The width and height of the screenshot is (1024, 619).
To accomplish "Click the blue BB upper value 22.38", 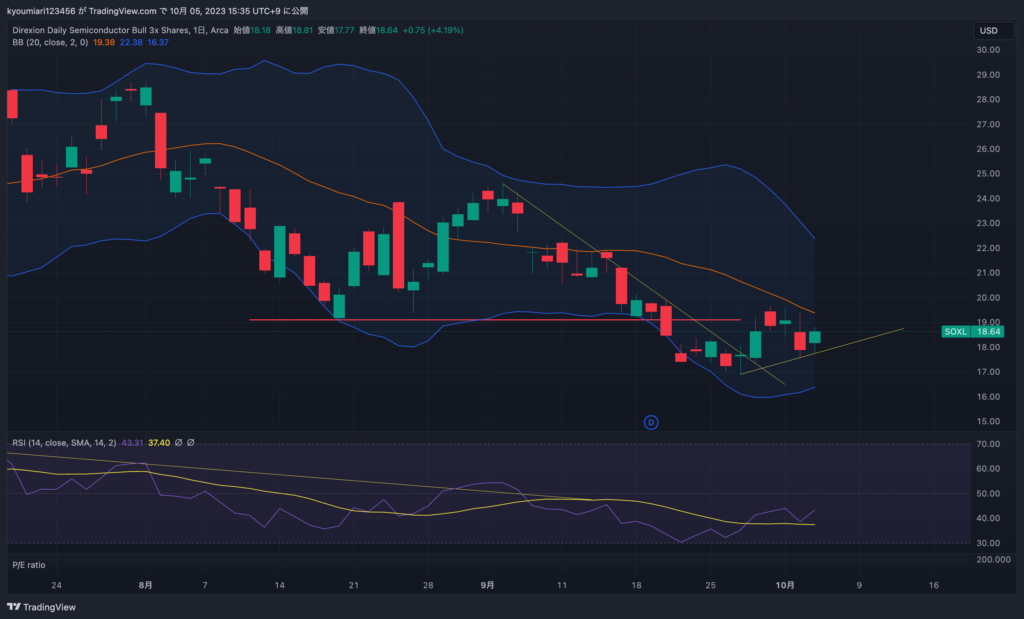I will [131, 42].
